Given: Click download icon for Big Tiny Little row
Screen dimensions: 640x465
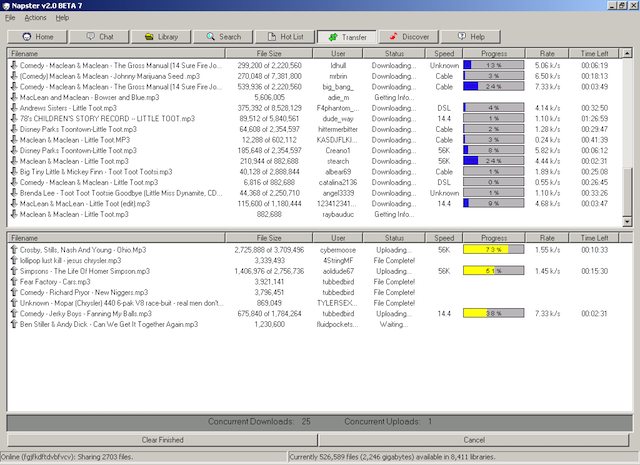Looking at the screenshot, I should click(14, 171).
